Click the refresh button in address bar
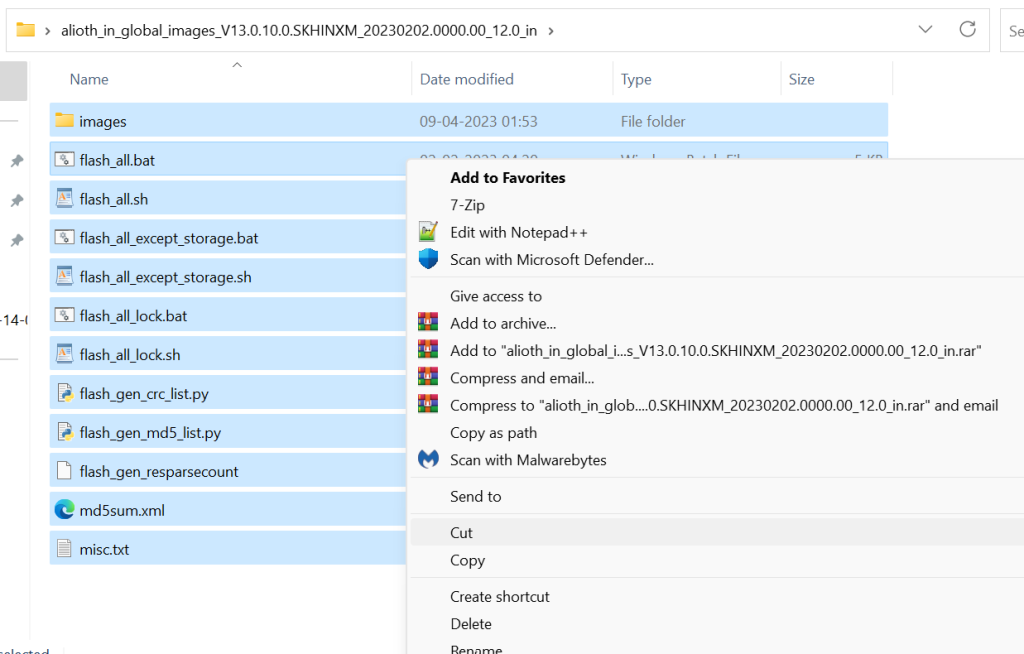 (x=967, y=30)
